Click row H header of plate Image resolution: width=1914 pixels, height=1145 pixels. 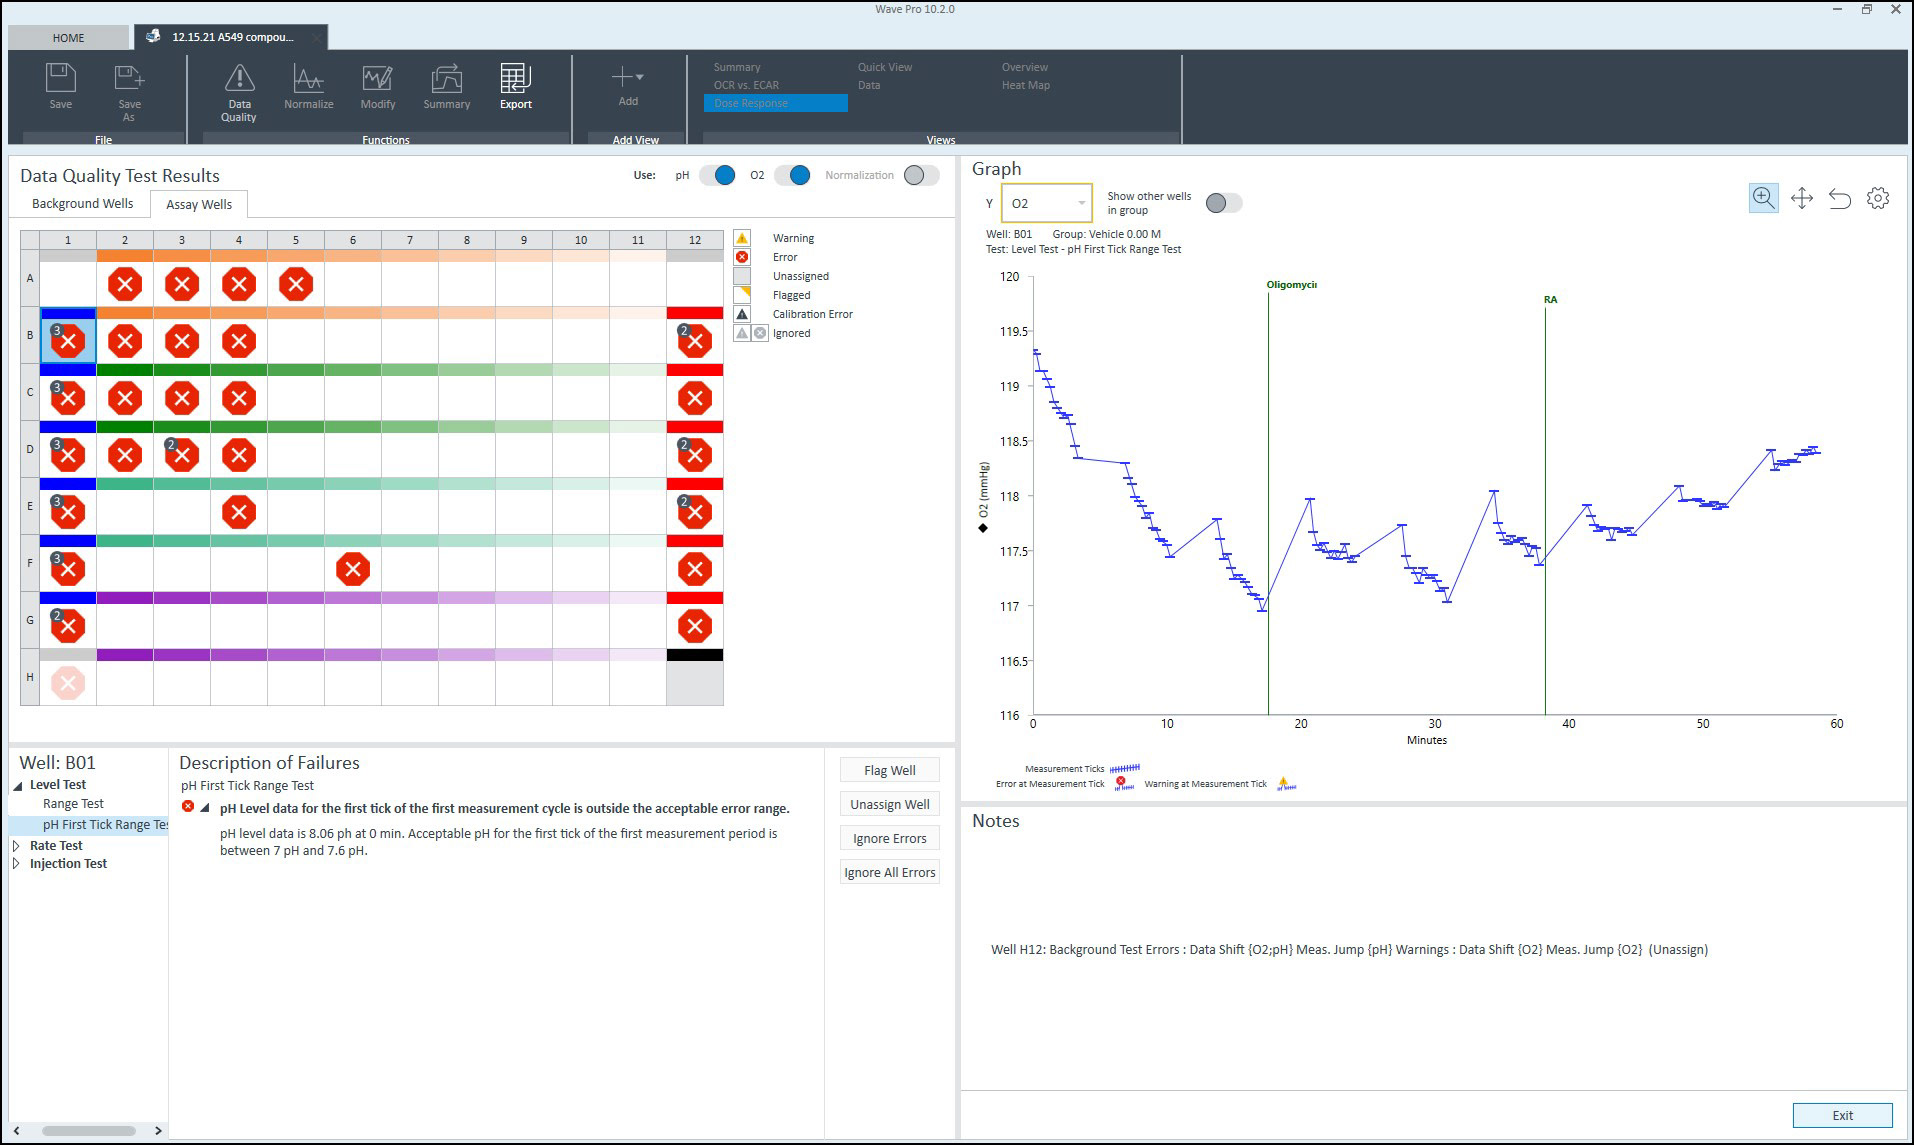[30, 677]
